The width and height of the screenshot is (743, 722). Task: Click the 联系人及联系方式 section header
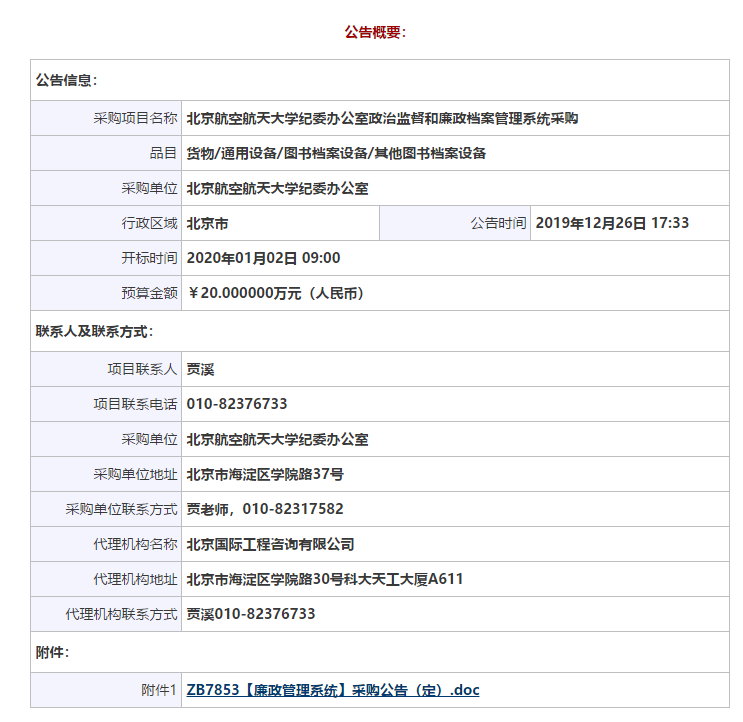click(x=94, y=331)
